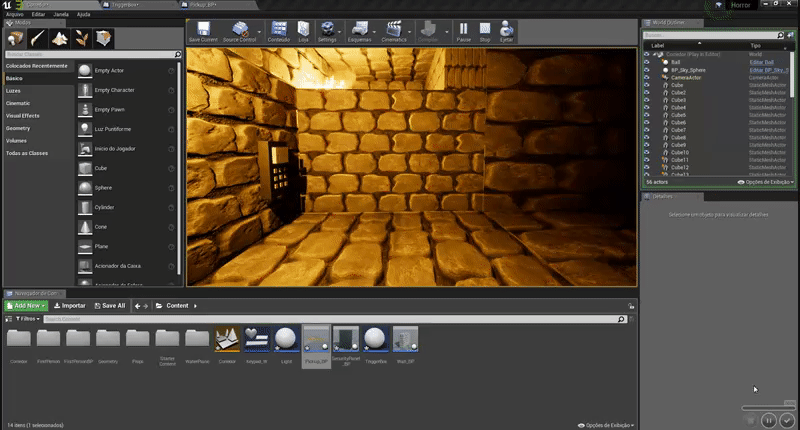Click the Save All button
Image resolution: width=800 pixels, height=430 pixels.
pos(109,305)
